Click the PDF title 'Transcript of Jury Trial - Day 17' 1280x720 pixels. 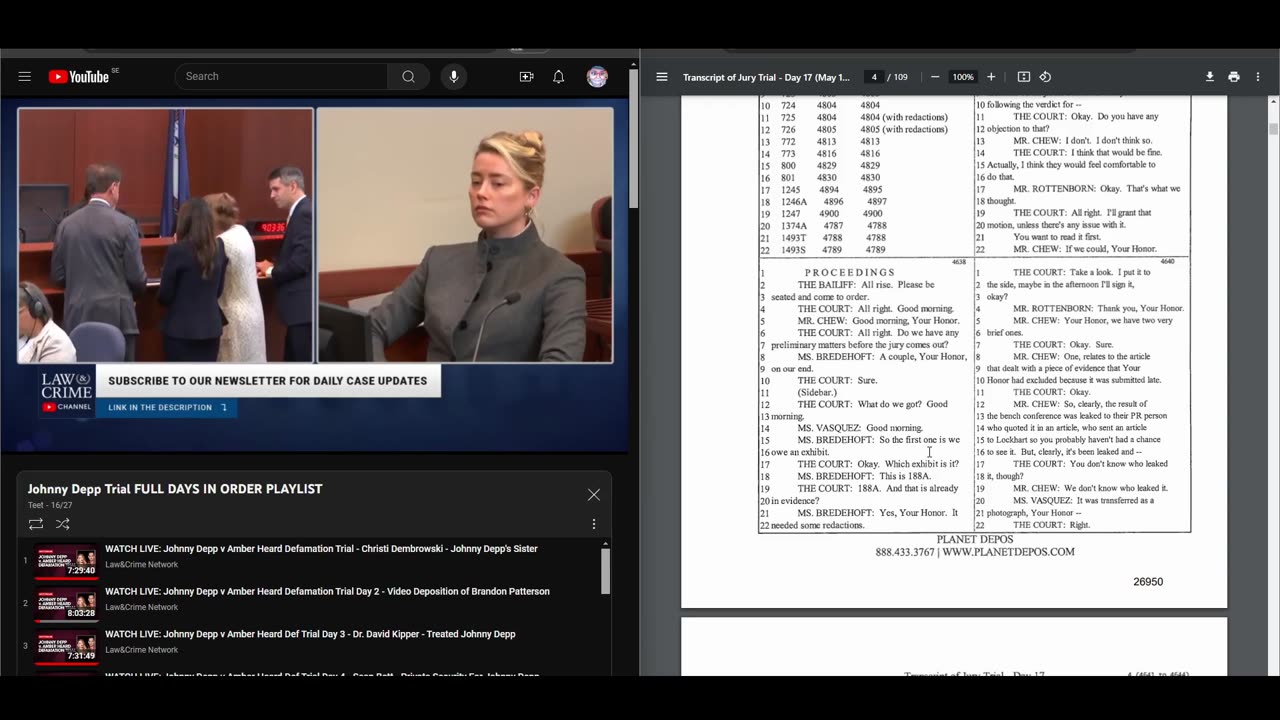(x=766, y=77)
